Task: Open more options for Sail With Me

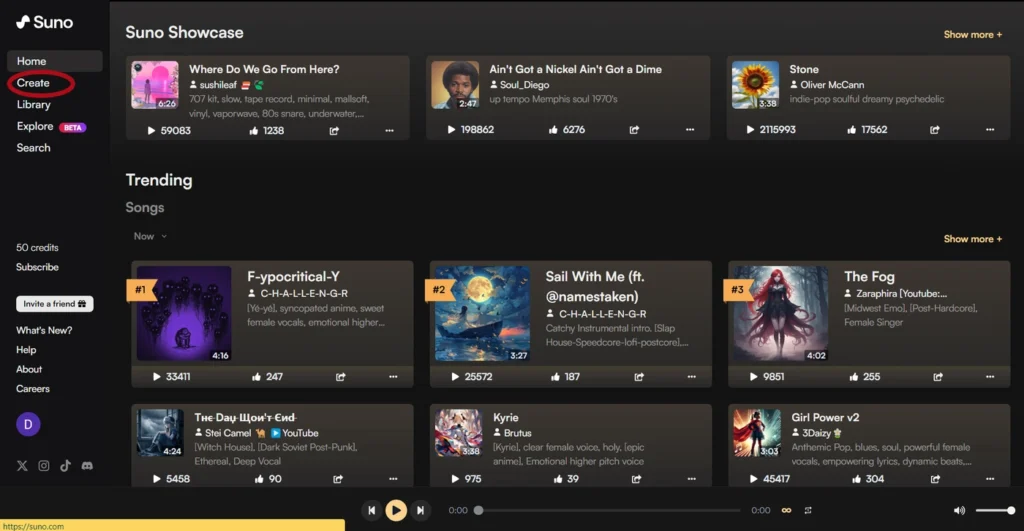Action: tap(692, 377)
